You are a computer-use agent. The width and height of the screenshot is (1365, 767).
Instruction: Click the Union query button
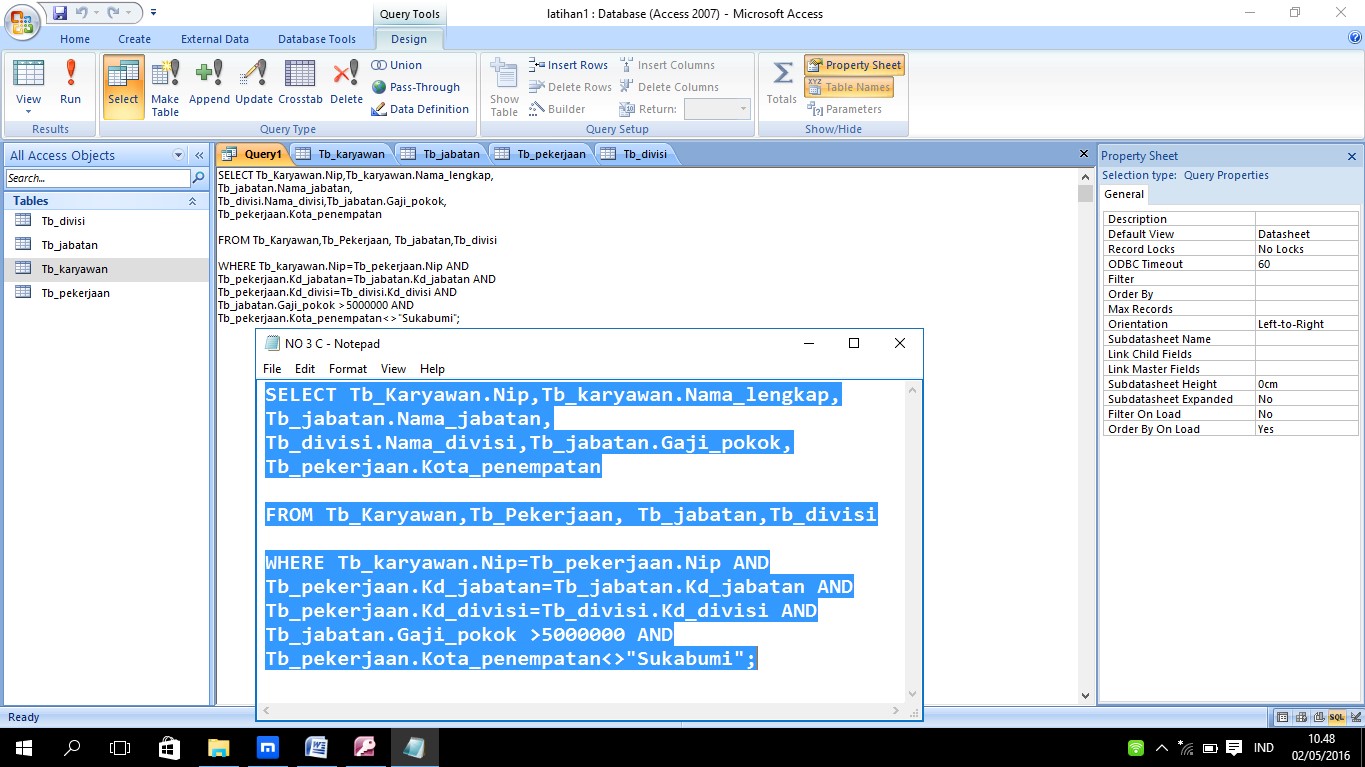pos(397,65)
